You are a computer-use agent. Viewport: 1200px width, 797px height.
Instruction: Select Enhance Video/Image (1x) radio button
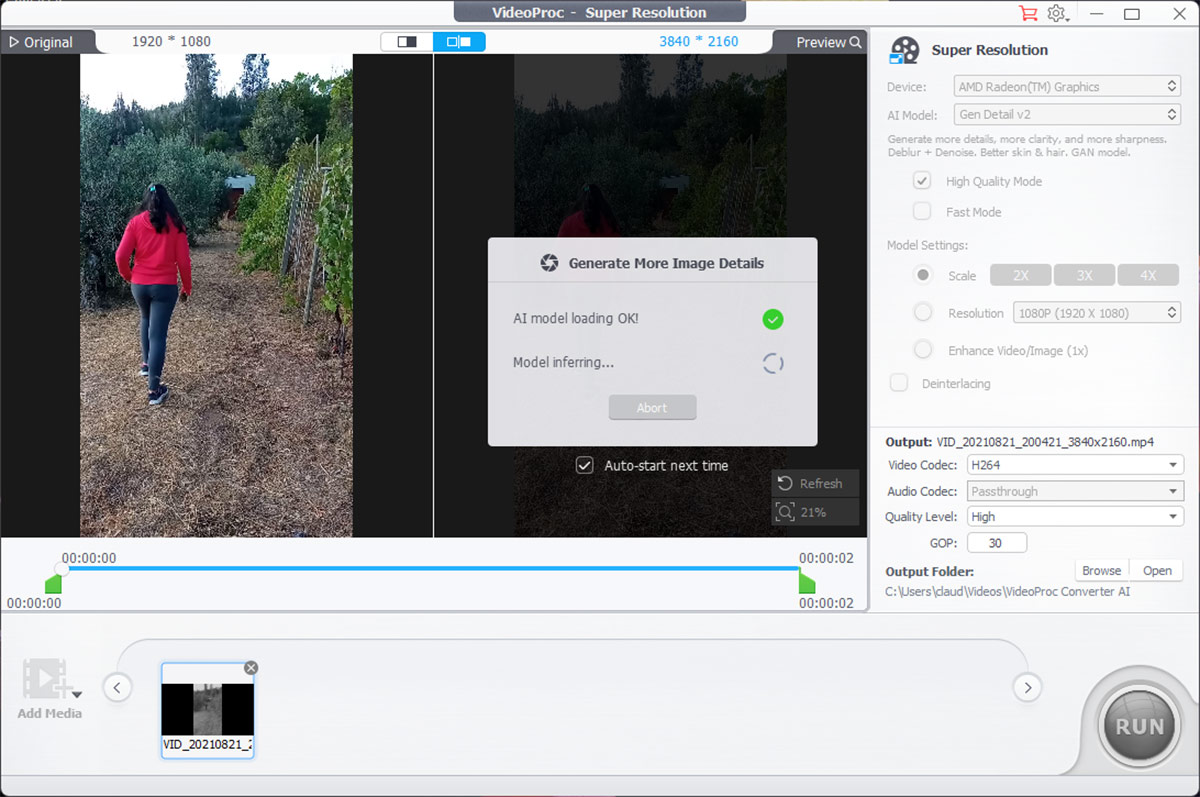[923, 350]
